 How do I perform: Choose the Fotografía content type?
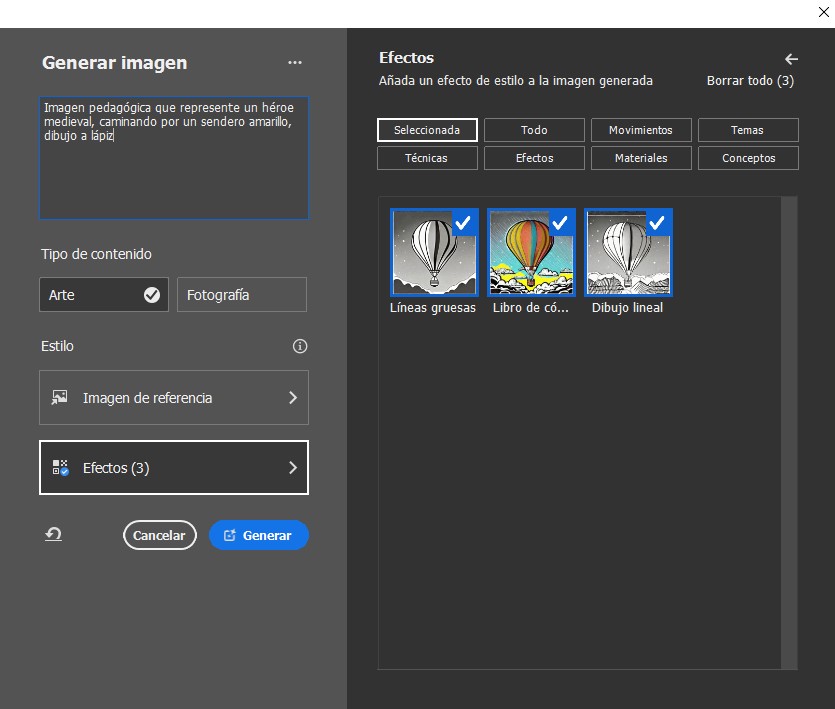point(241,295)
